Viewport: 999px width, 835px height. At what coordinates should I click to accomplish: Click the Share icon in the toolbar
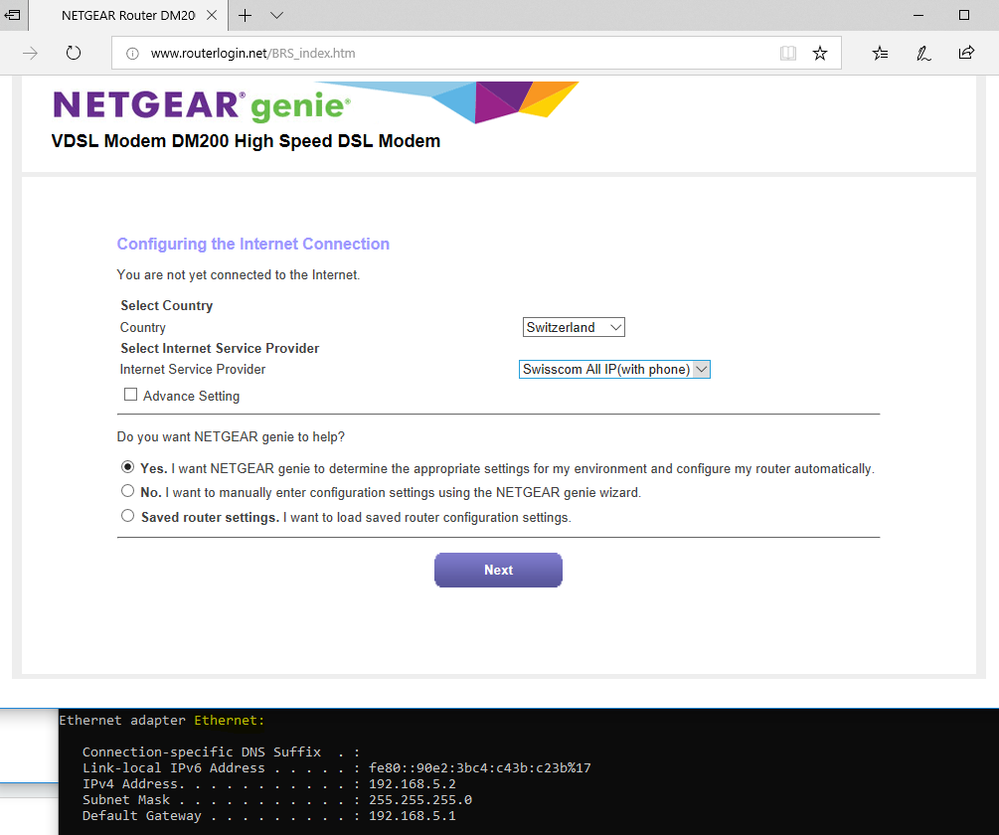click(x=966, y=53)
